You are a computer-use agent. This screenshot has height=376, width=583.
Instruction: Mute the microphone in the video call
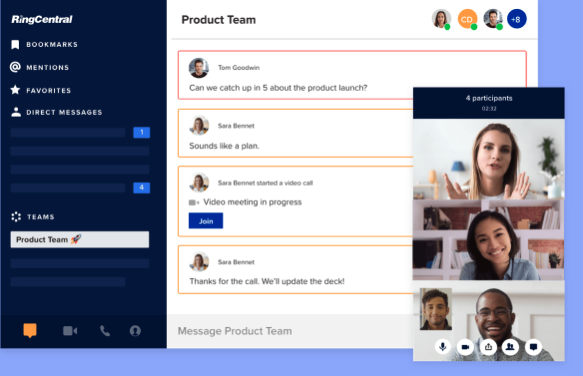pyautogui.click(x=442, y=347)
